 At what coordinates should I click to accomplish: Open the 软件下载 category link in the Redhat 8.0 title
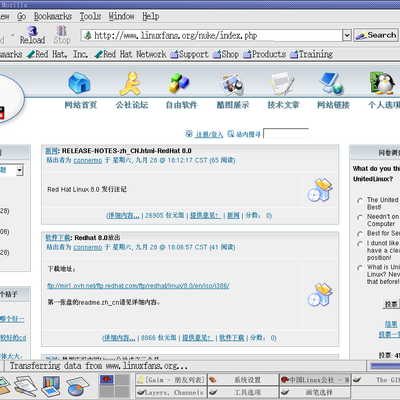point(58,238)
